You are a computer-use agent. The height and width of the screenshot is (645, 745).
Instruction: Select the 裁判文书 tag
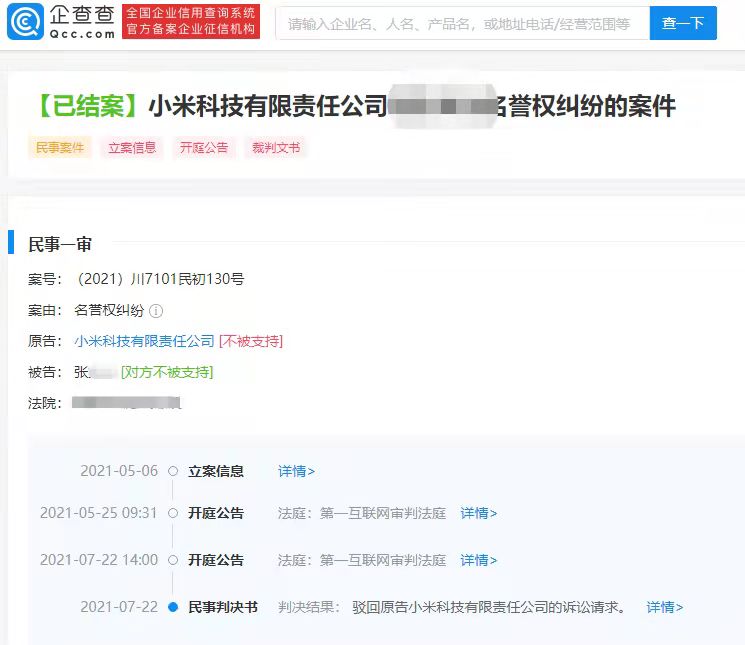276,148
